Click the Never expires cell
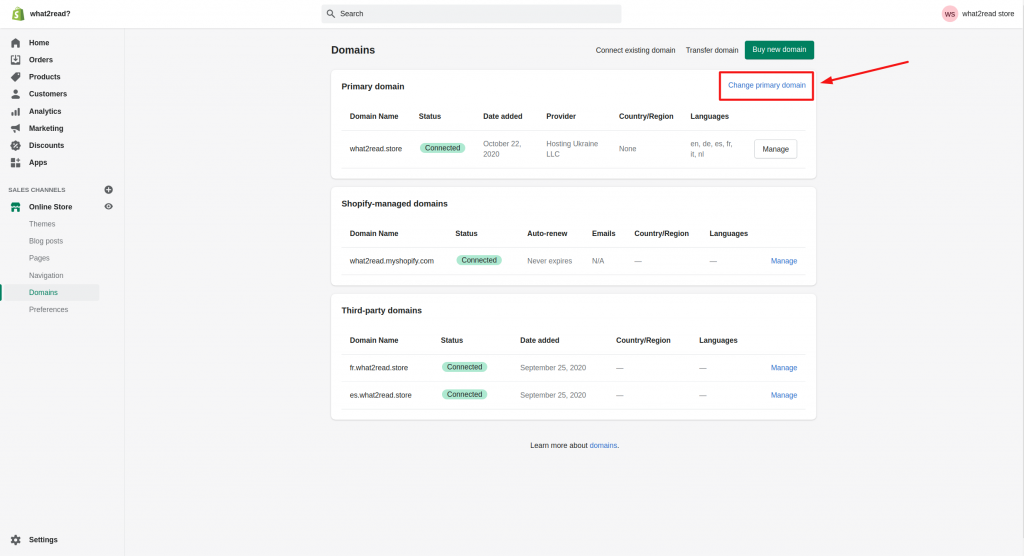 pos(549,261)
